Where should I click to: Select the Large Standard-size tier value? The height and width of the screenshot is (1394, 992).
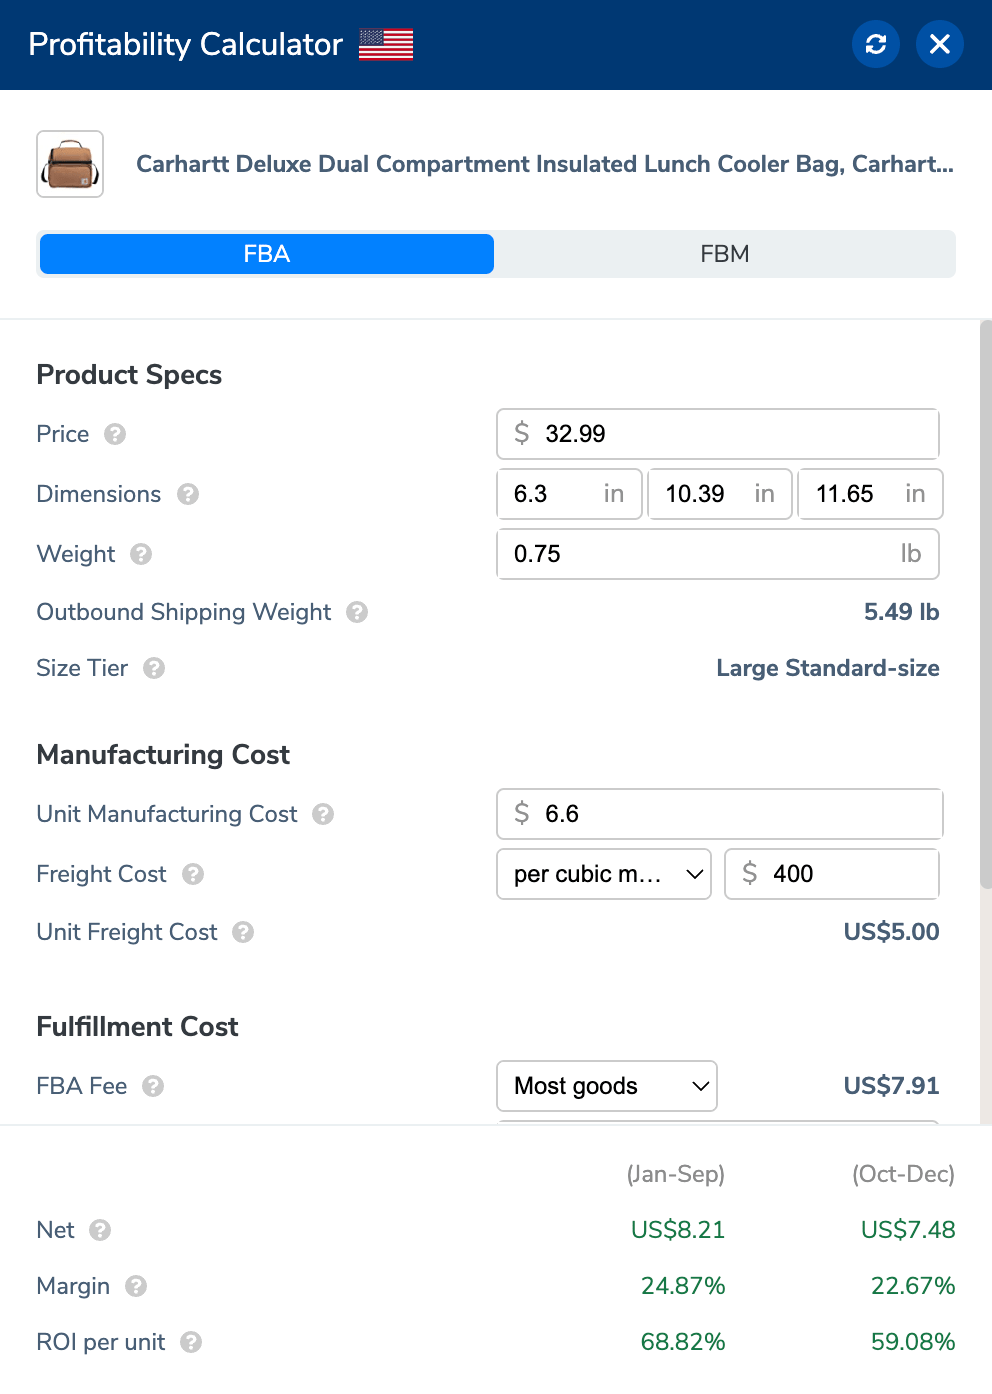[828, 668]
